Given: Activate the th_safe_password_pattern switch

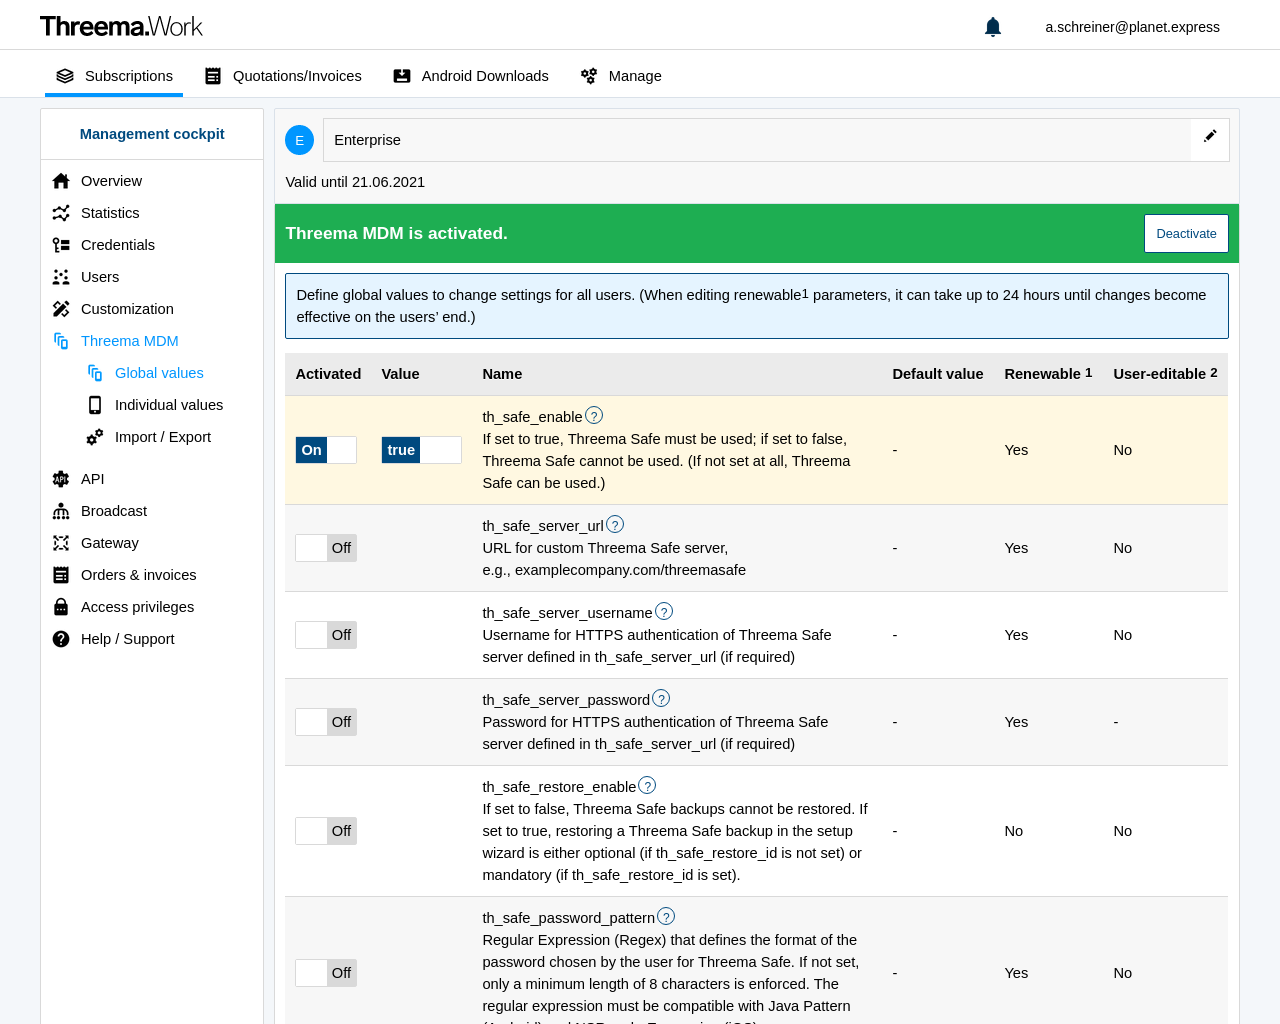Looking at the screenshot, I should 326,973.
